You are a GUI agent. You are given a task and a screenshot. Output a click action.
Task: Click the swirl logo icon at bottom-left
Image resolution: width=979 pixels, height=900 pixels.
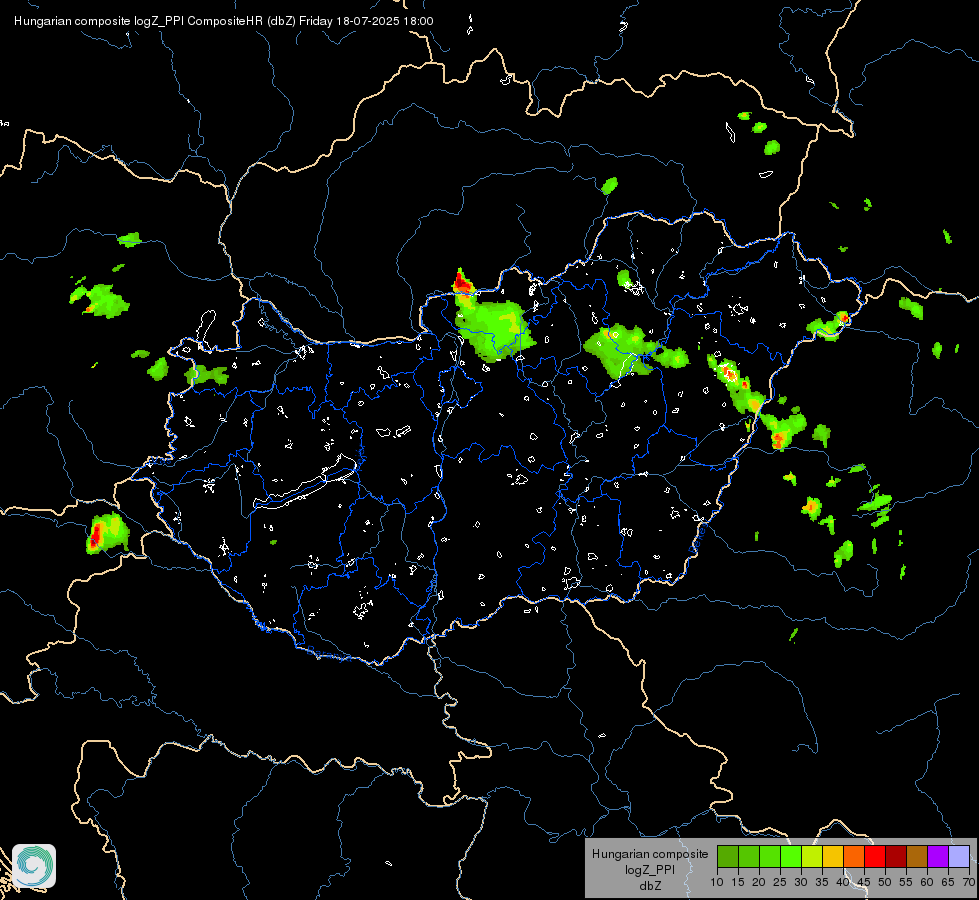[34, 866]
